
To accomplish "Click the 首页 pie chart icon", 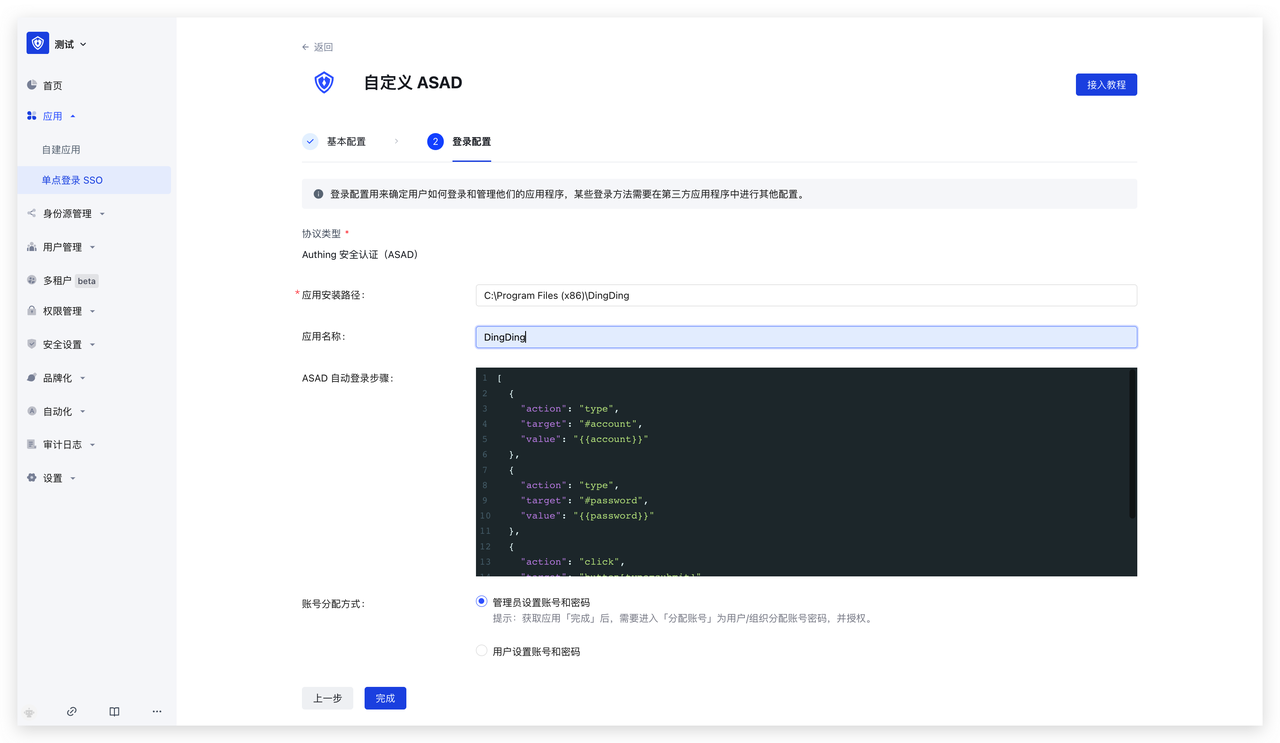I will 32,86.
